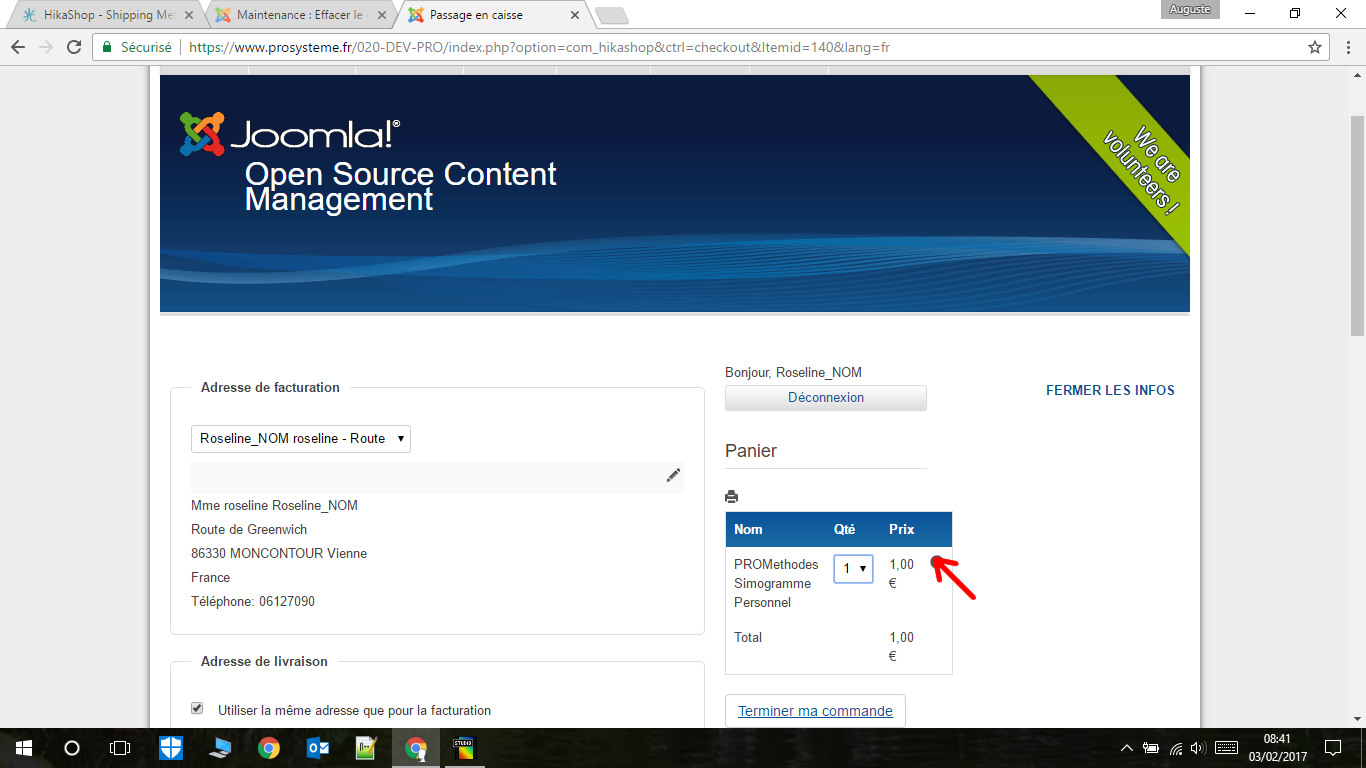Open the volume speaker tray icon
Viewport: 1366px width, 768px height.
coord(1198,748)
